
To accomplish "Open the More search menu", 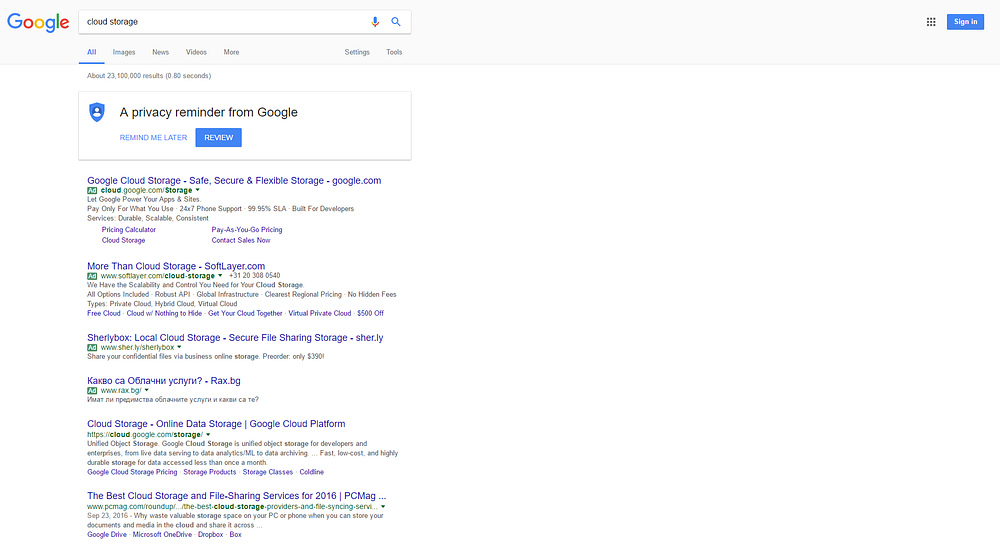I will [231, 52].
